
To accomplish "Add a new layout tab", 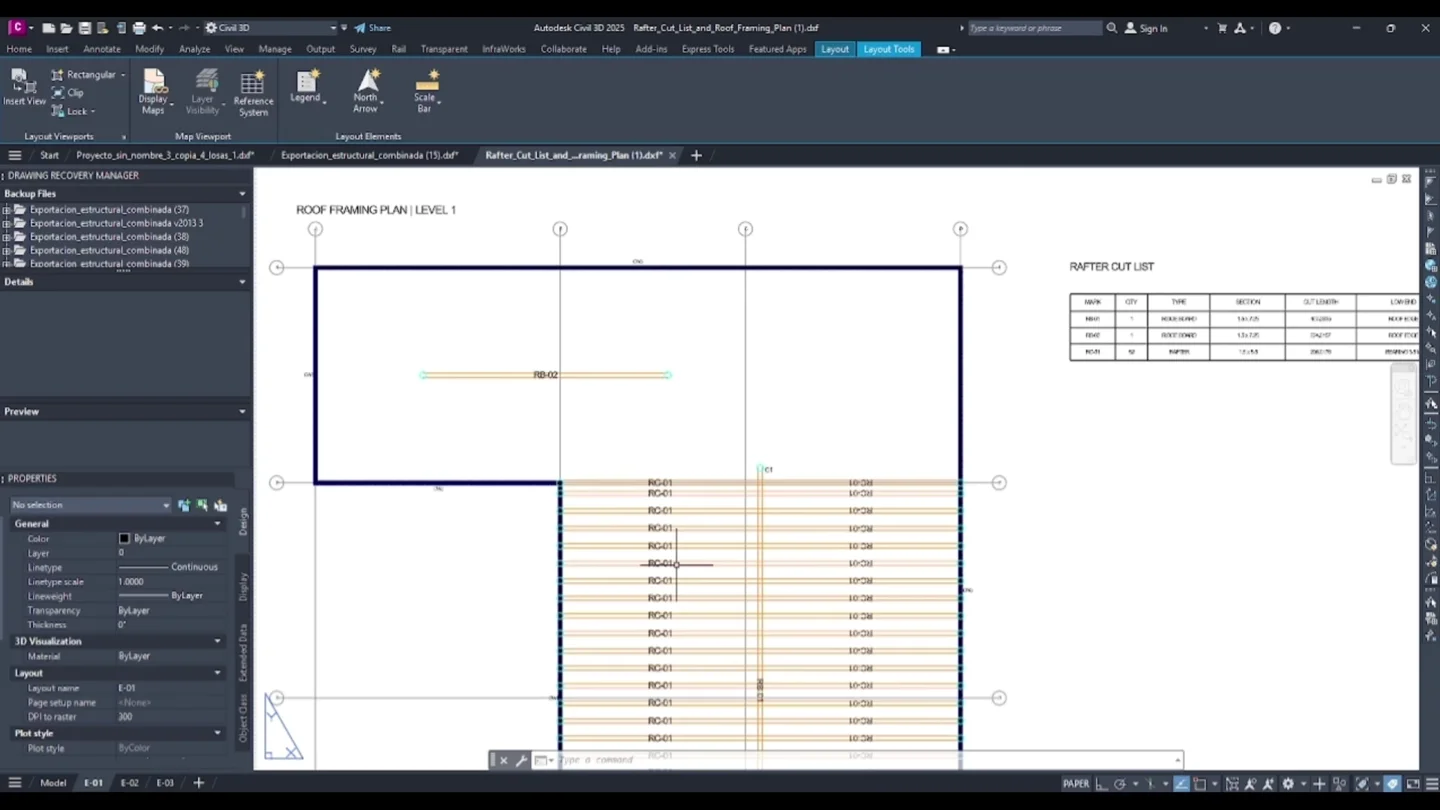I will [198, 783].
